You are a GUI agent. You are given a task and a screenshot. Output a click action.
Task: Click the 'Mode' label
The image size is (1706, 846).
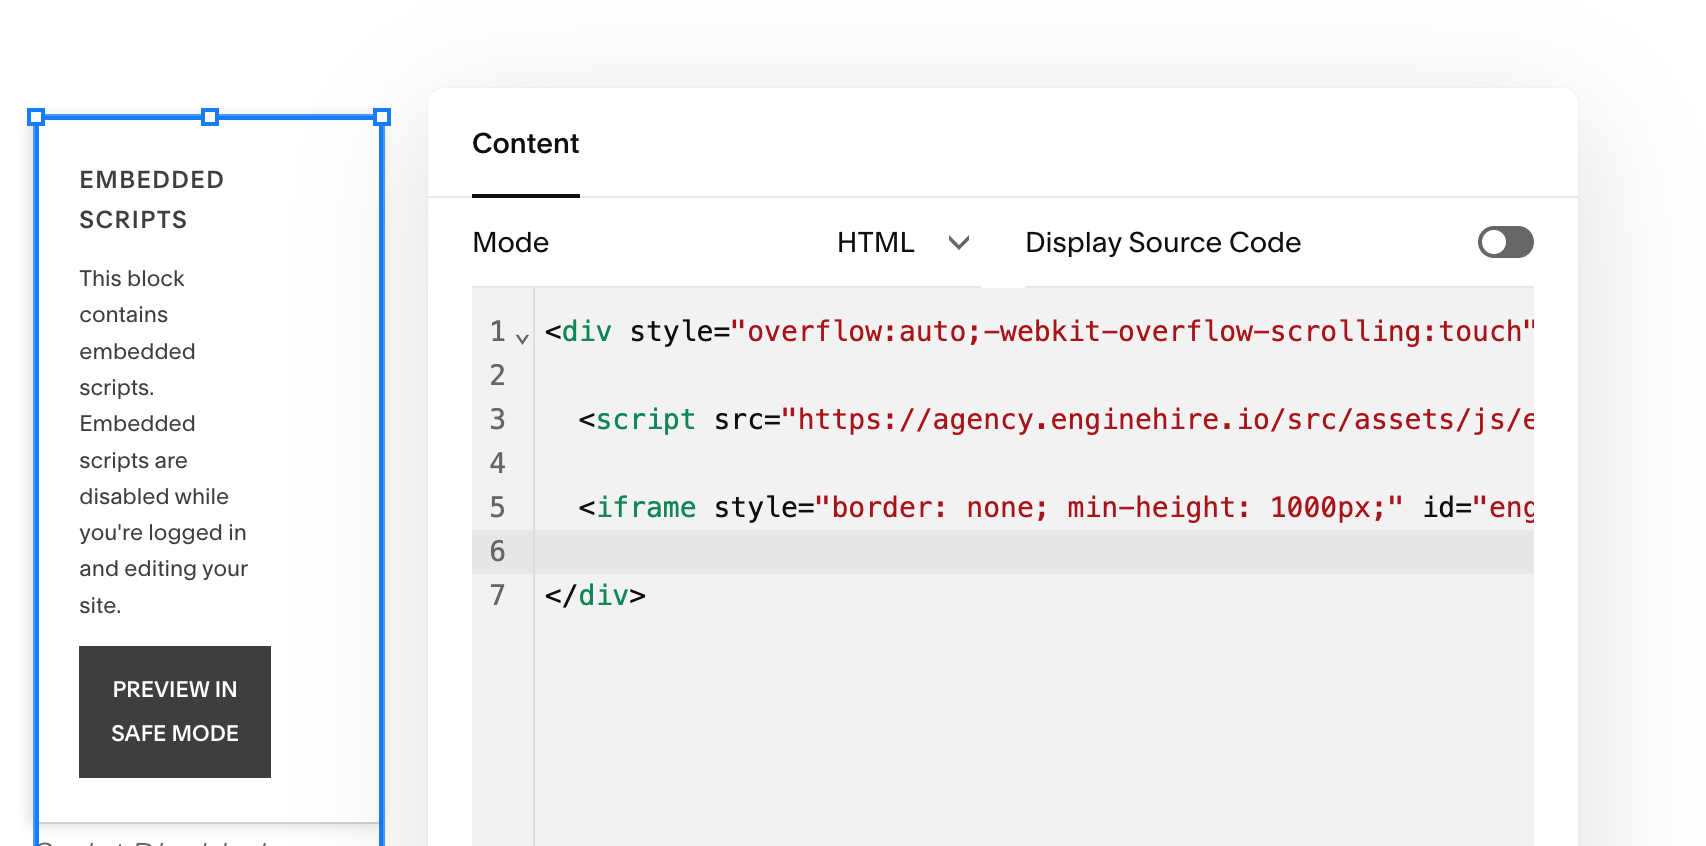point(511,242)
